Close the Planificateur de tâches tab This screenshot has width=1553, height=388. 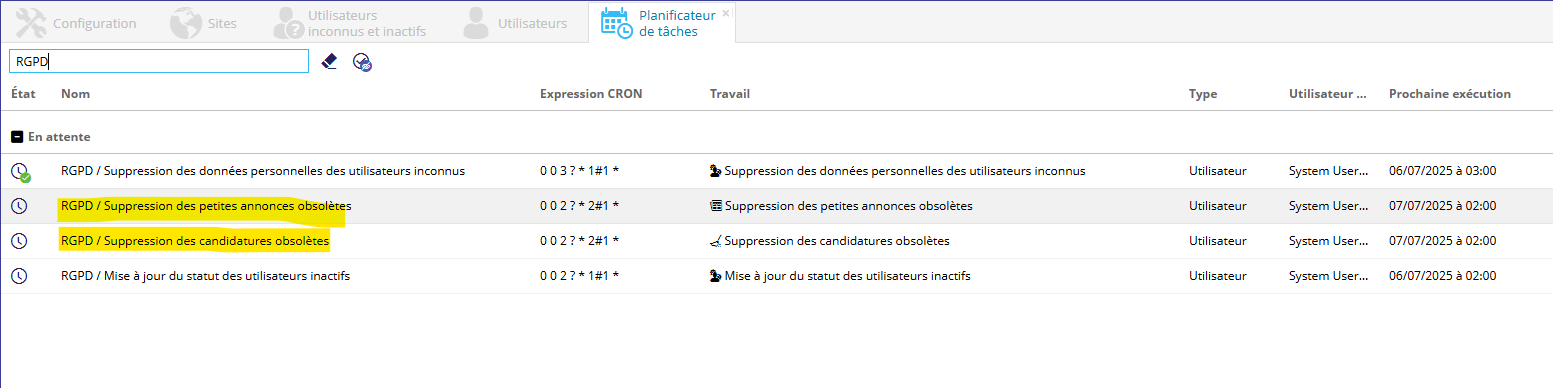click(725, 14)
